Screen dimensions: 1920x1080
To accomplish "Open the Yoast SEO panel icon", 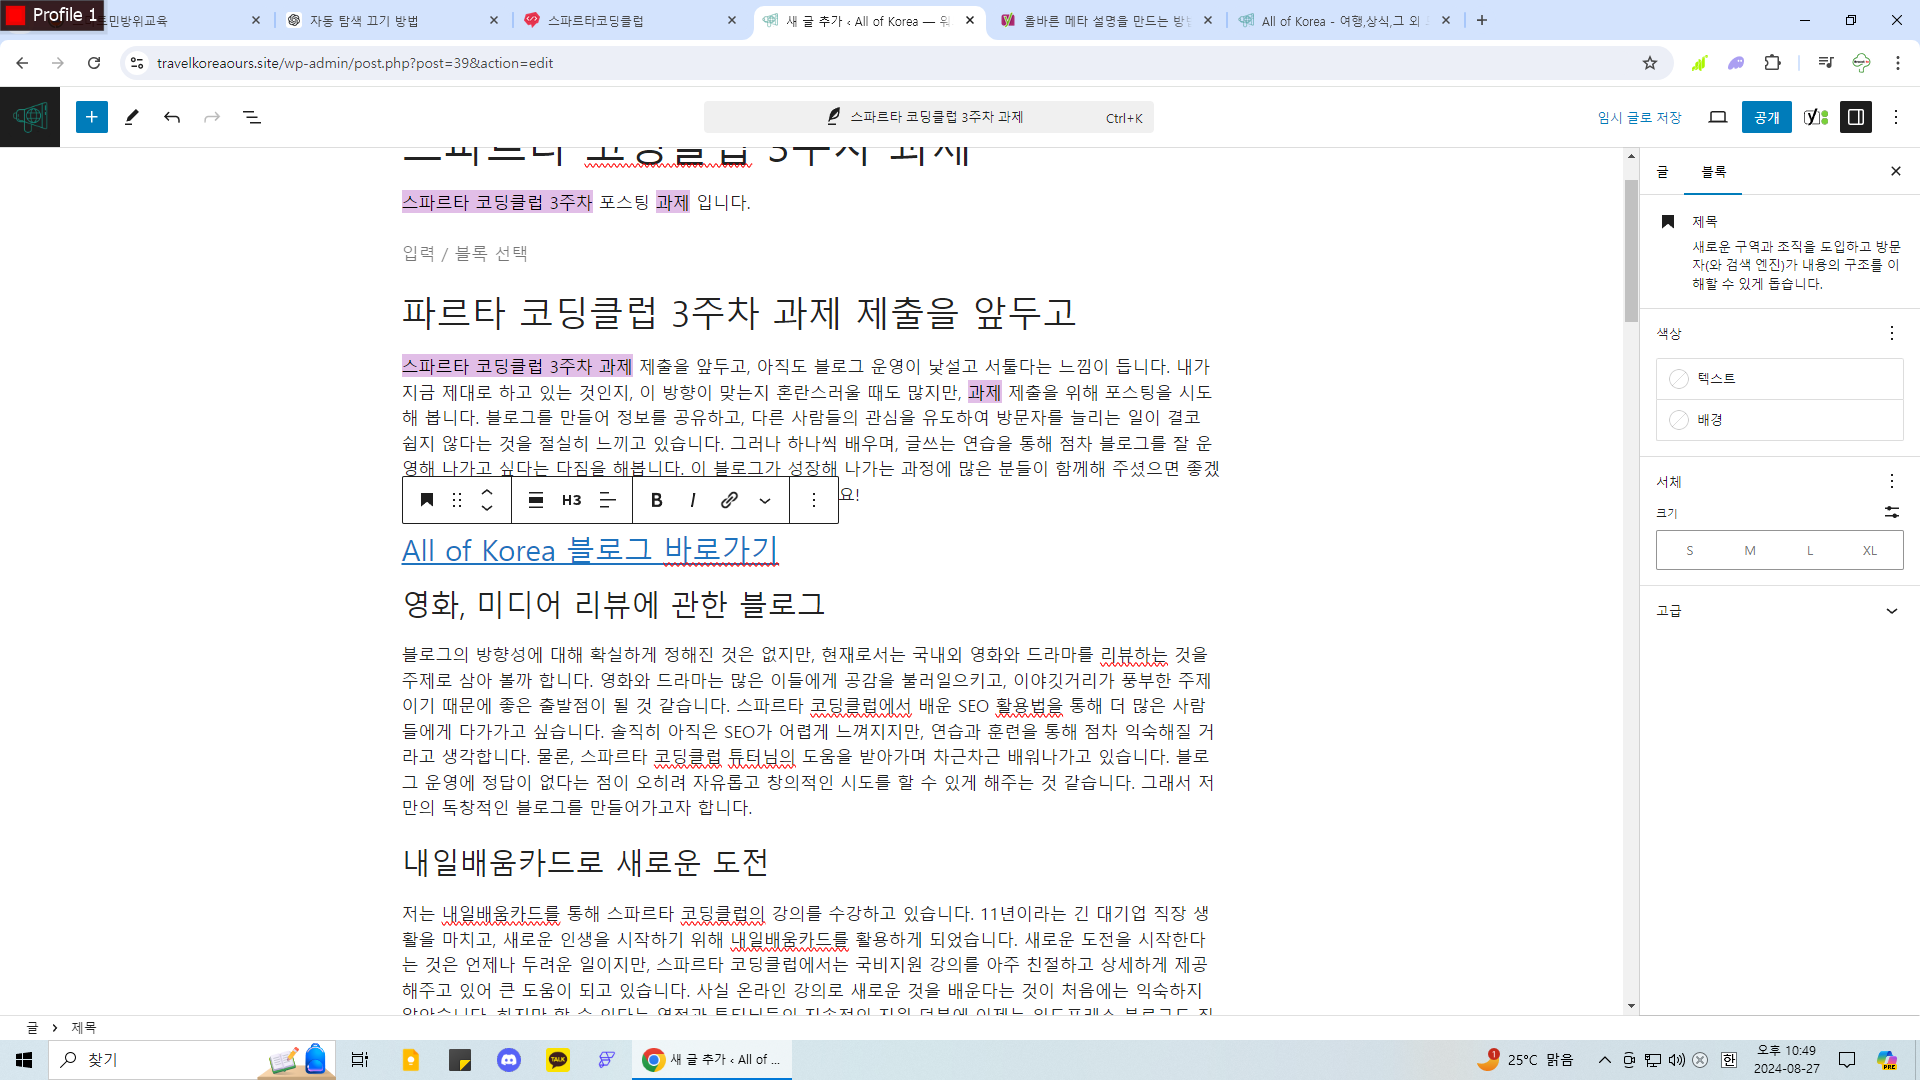I will [1816, 117].
